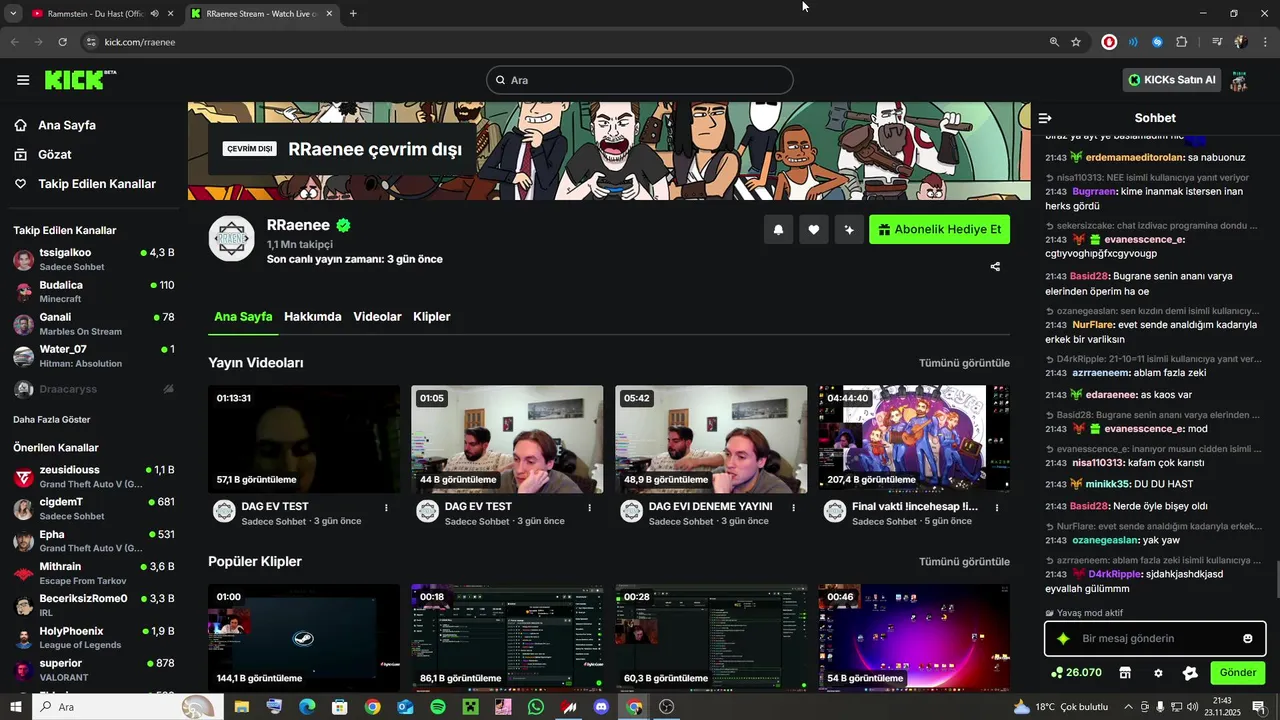
Task: Mute the Rammstein tab audio
Action: pos(154,14)
